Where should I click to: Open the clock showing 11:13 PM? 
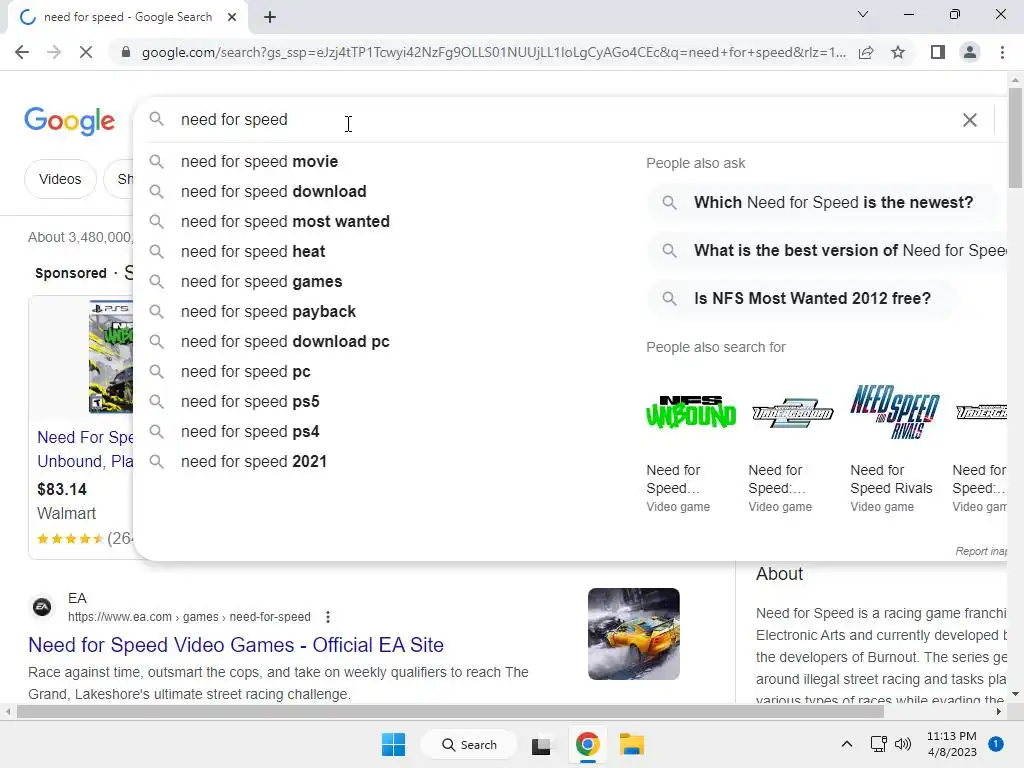(952, 744)
